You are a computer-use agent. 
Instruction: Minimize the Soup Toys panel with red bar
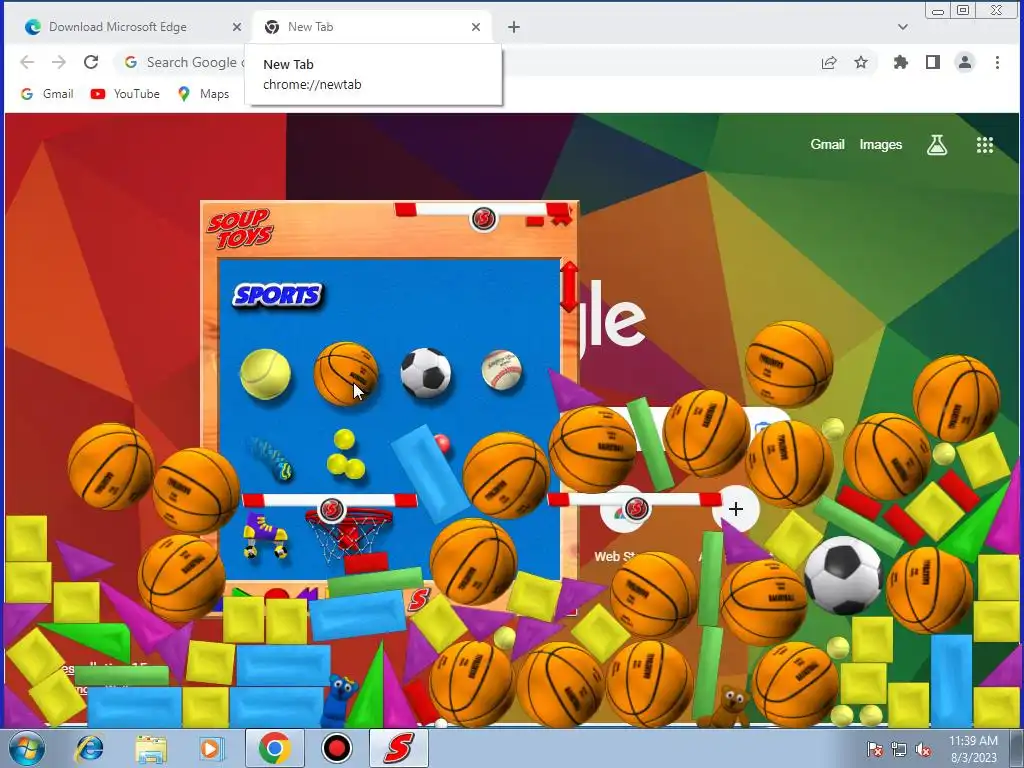[534, 222]
